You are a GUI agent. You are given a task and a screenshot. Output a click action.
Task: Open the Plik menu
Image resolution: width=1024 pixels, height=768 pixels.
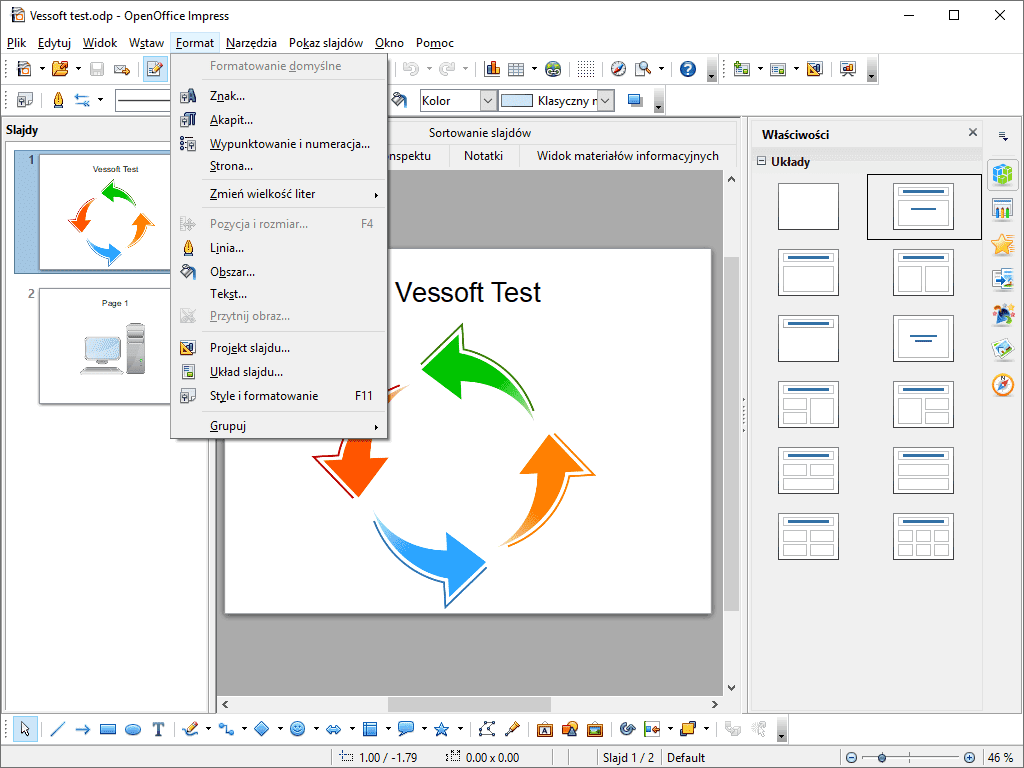(16, 43)
